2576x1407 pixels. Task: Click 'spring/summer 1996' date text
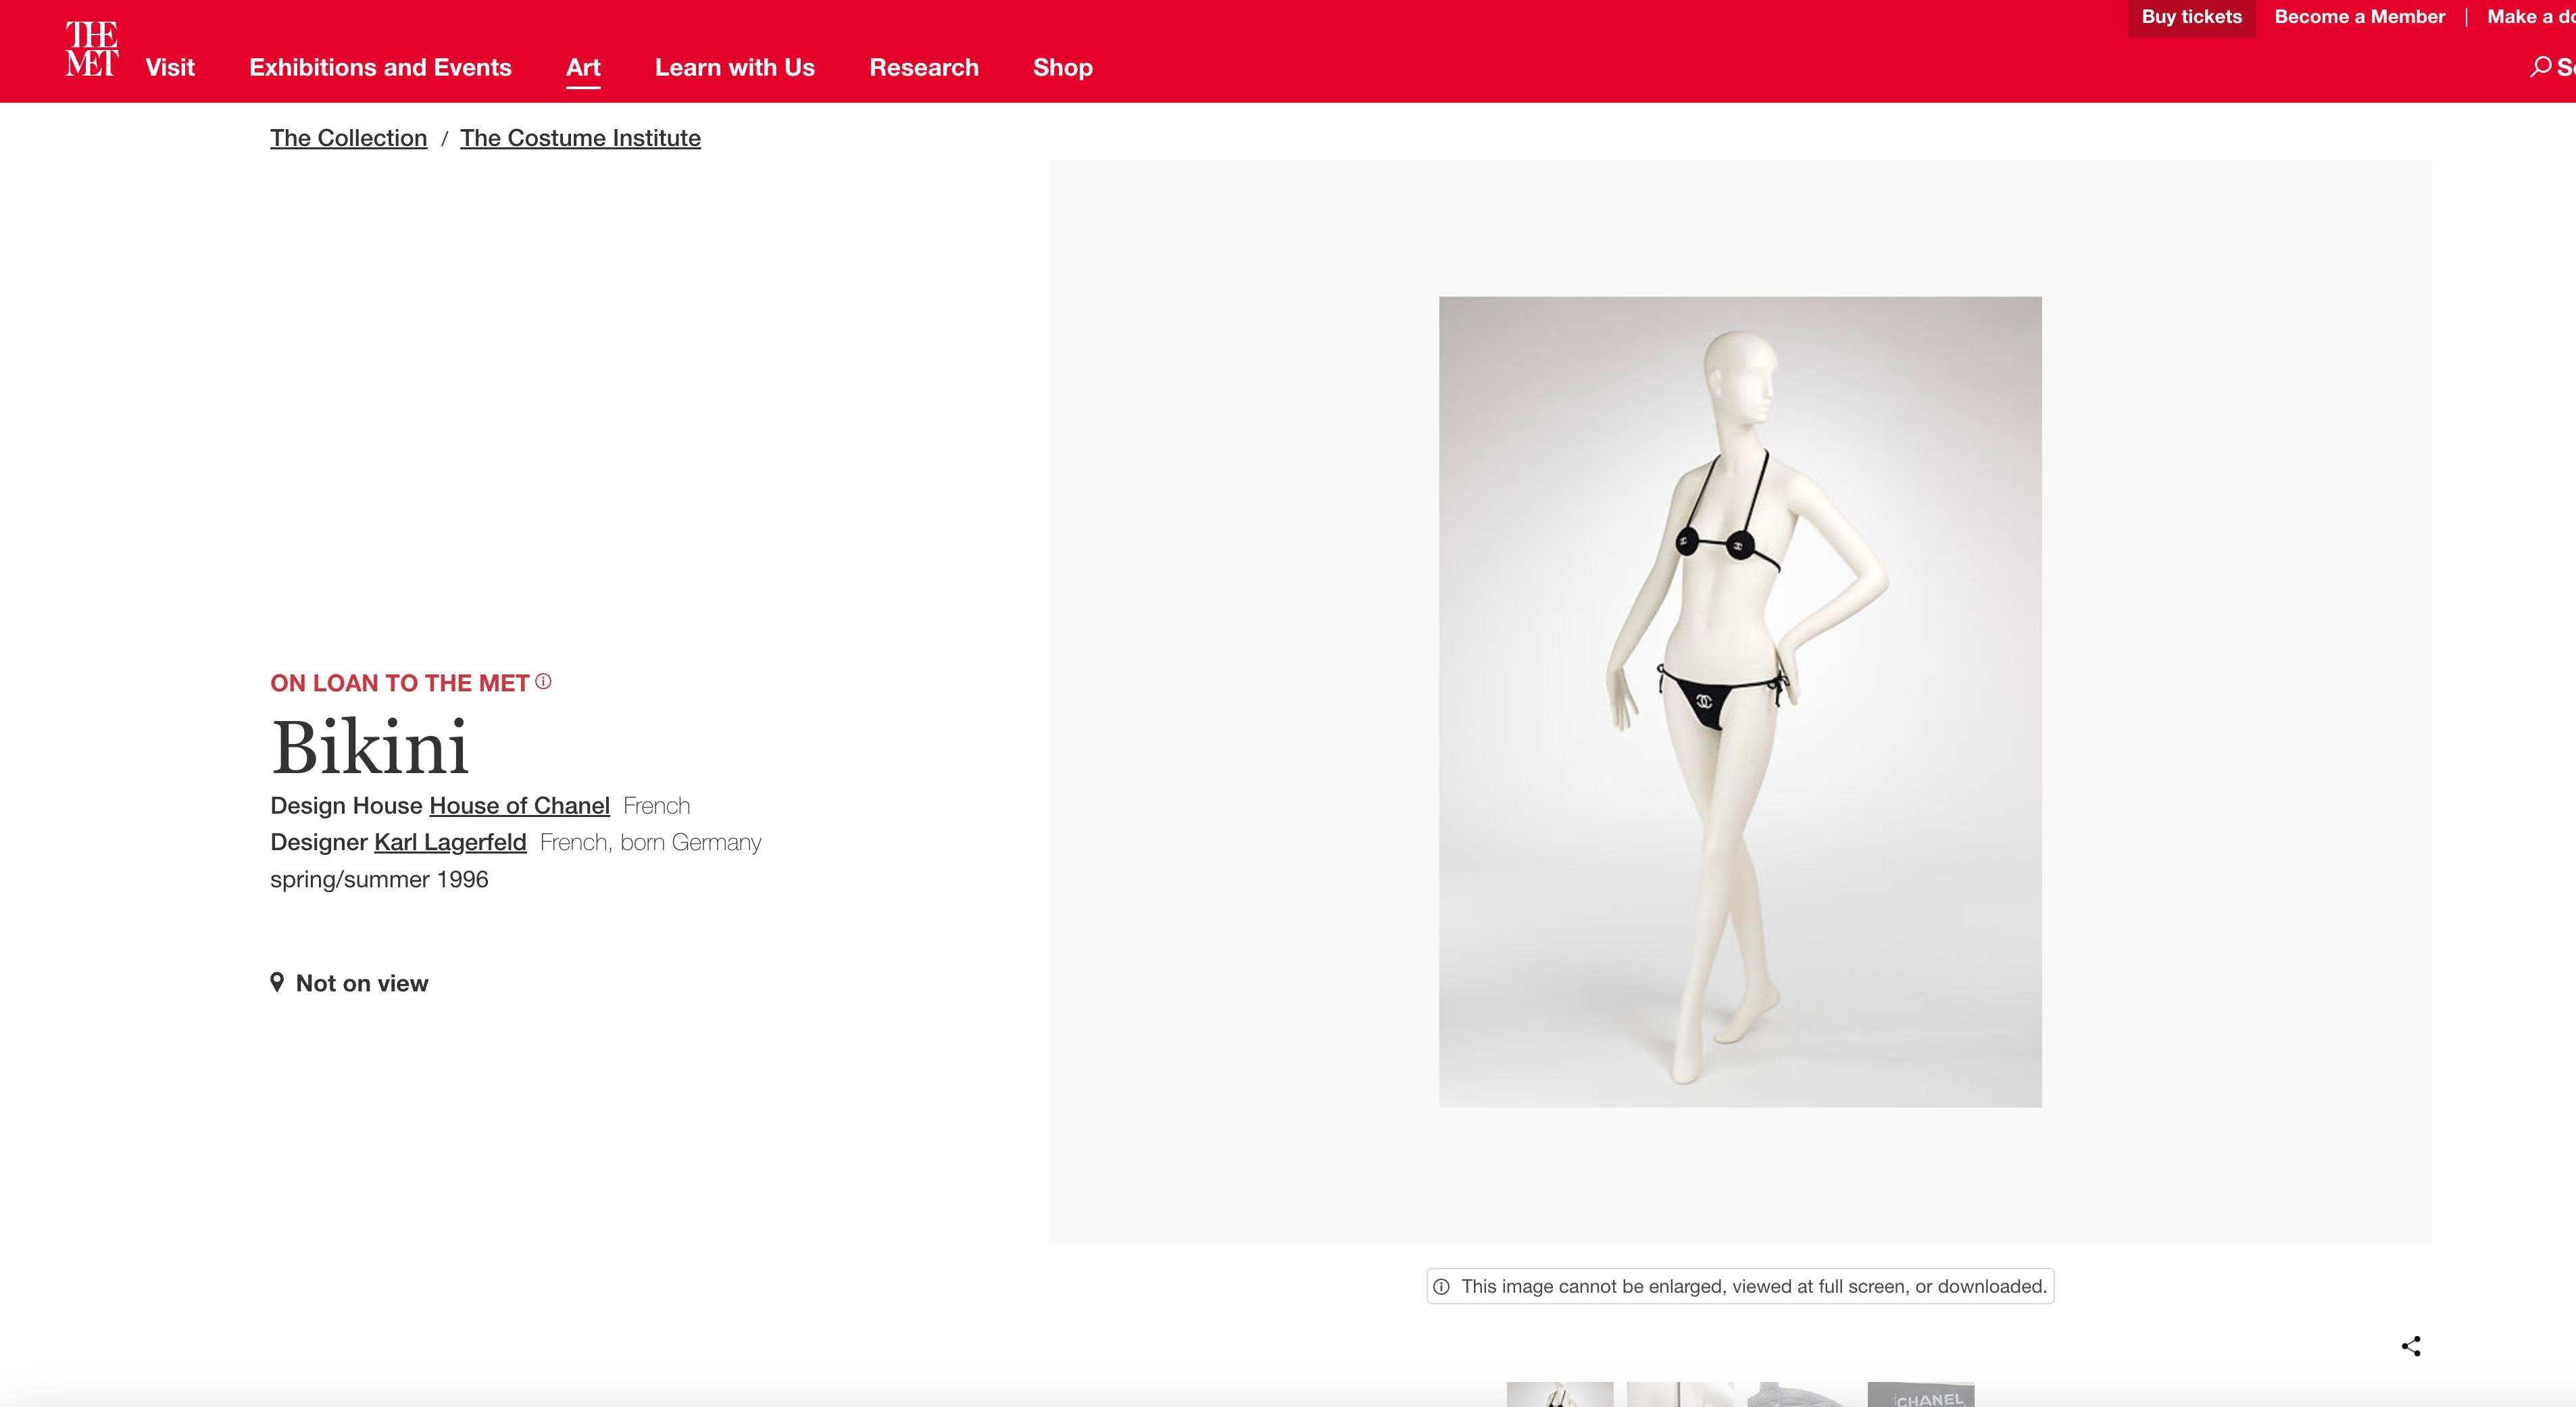[379, 880]
